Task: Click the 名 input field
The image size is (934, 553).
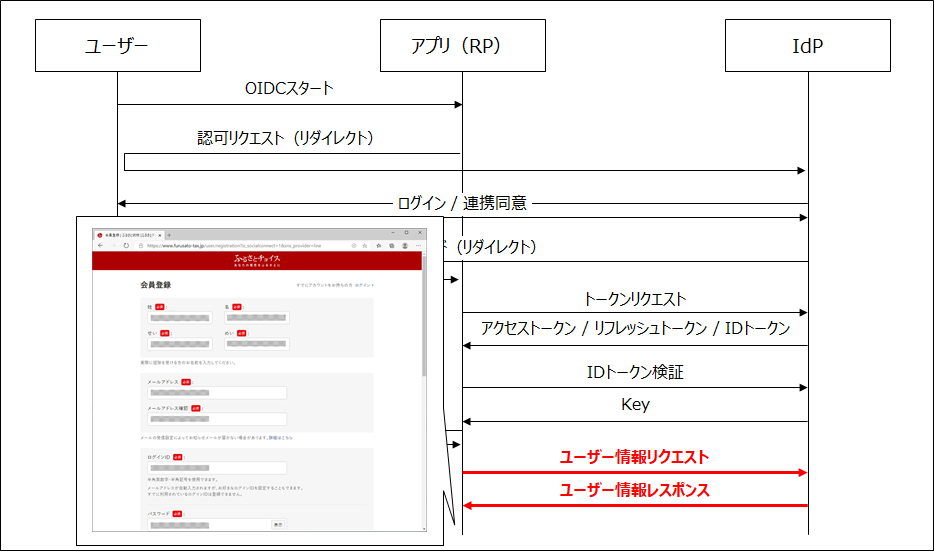Action: pos(257,318)
